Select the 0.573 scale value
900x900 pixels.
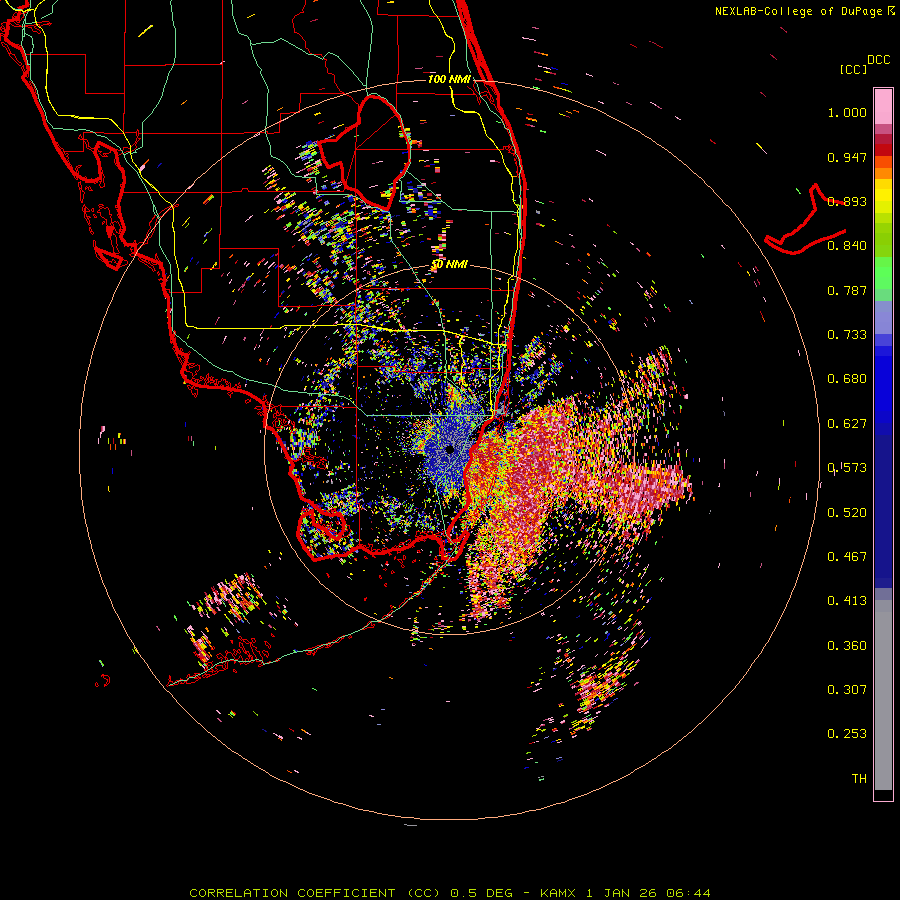(x=847, y=468)
